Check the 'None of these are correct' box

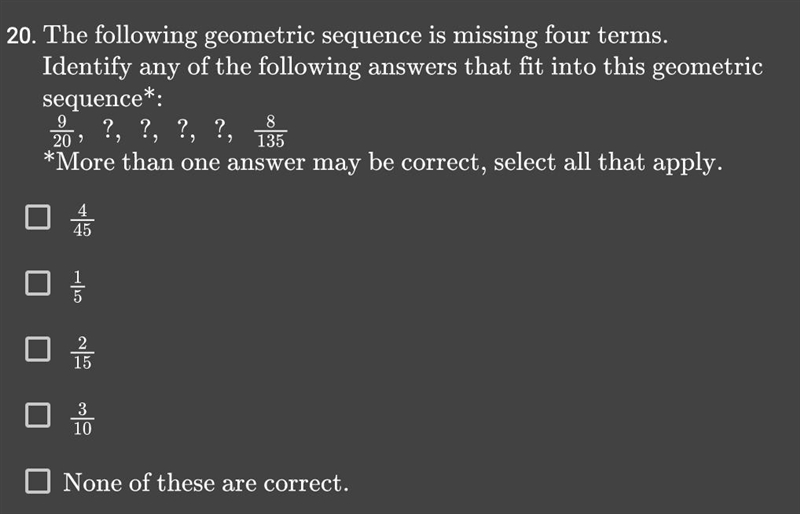tap(38, 481)
